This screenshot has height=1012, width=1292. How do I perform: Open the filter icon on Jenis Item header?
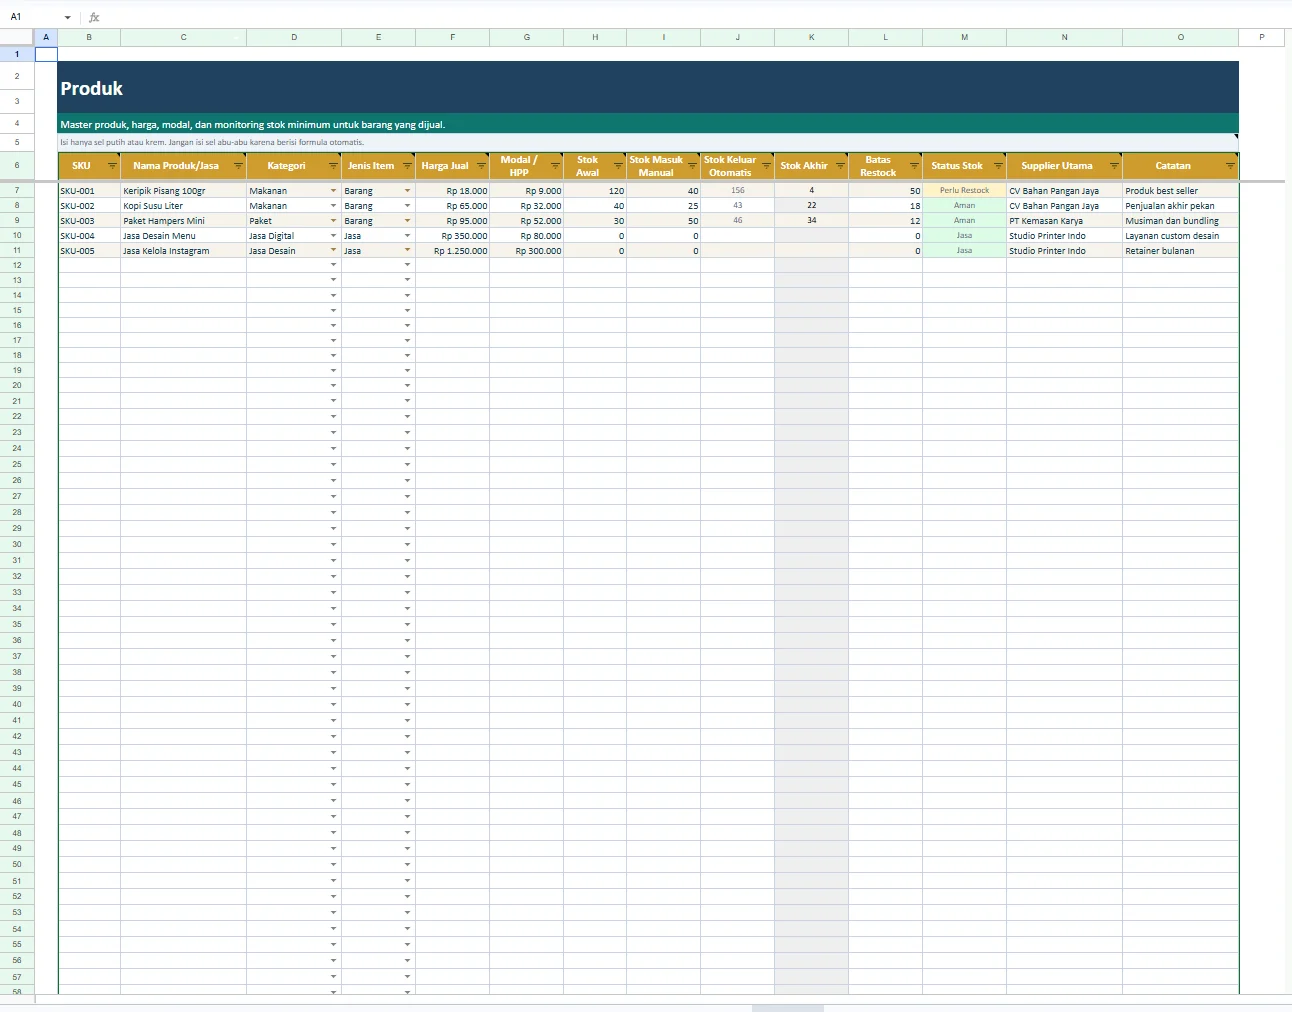(x=407, y=166)
